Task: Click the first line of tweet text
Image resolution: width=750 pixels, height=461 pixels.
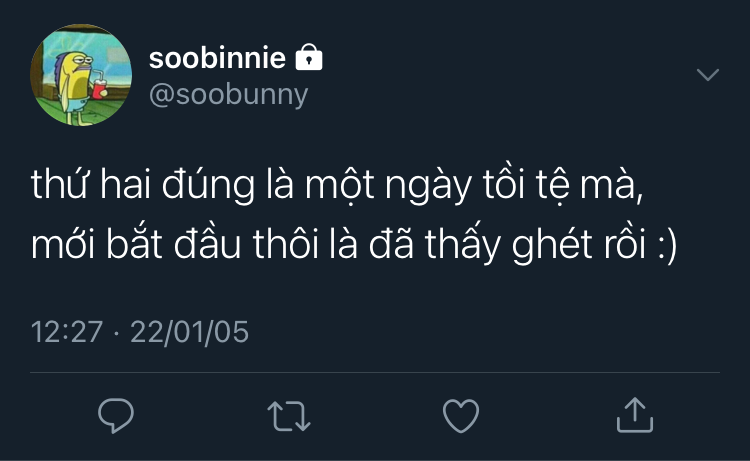Action: coord(337,184)
